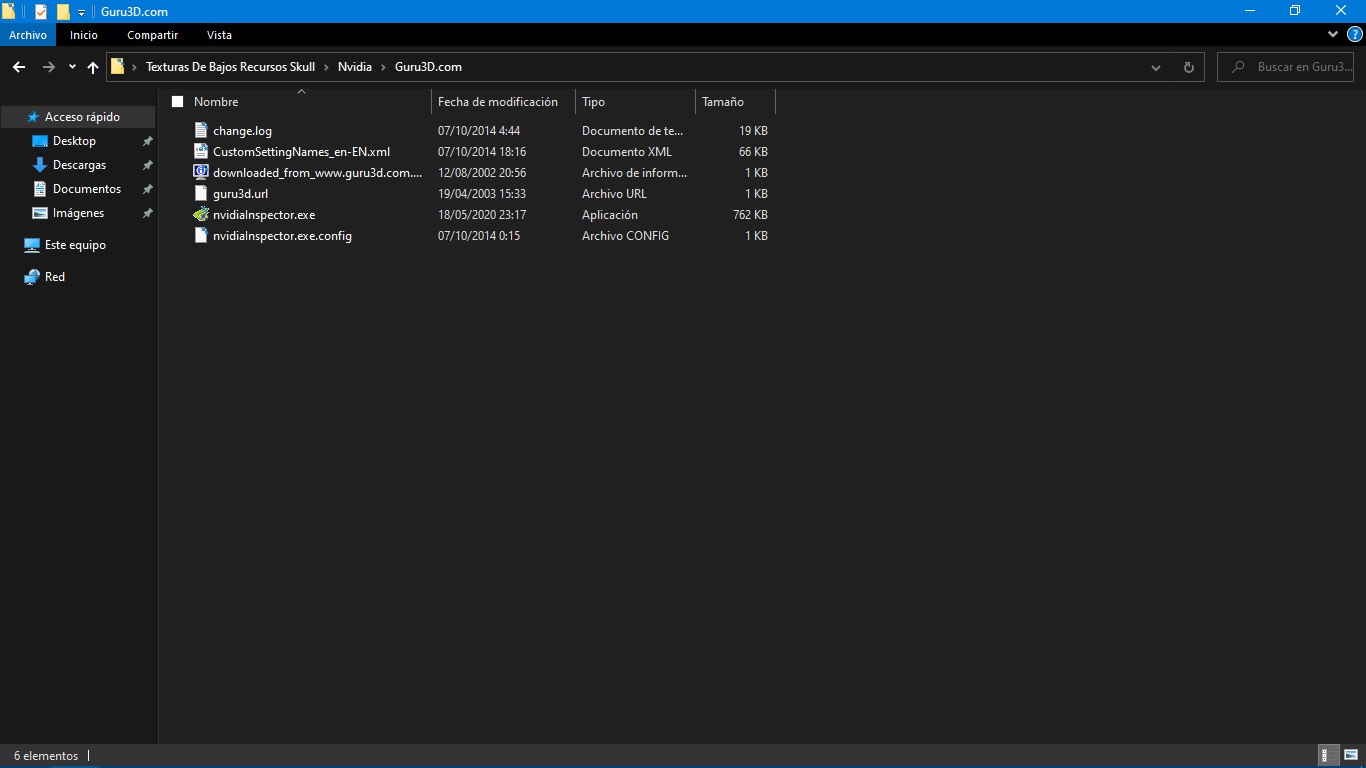Click the Red network icon
Image resolution: width=1366 pixels, height=768 pixels.
point(32,277)
